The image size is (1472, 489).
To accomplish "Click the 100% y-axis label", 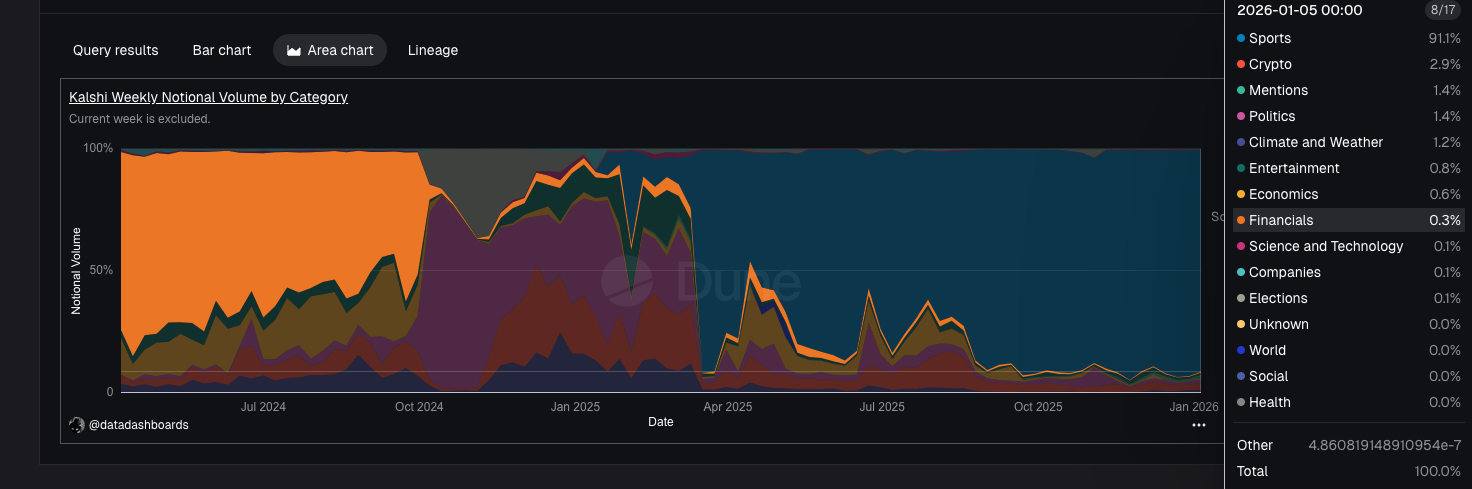I will pos(99,148).
